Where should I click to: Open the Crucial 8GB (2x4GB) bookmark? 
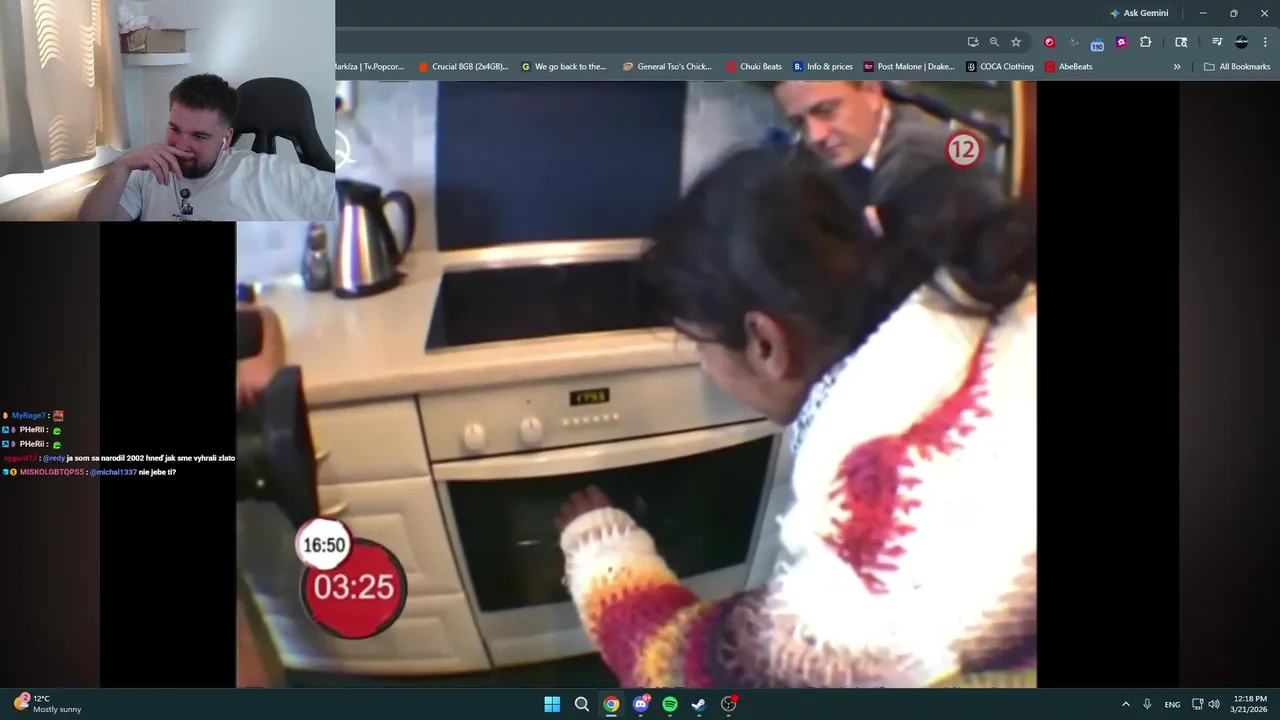click(x=463, y=67)
